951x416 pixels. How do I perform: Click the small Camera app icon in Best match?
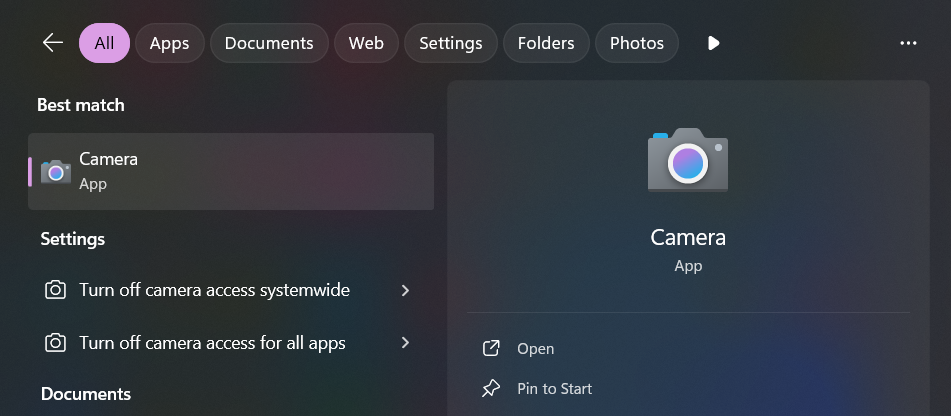(x=56, y=172)
